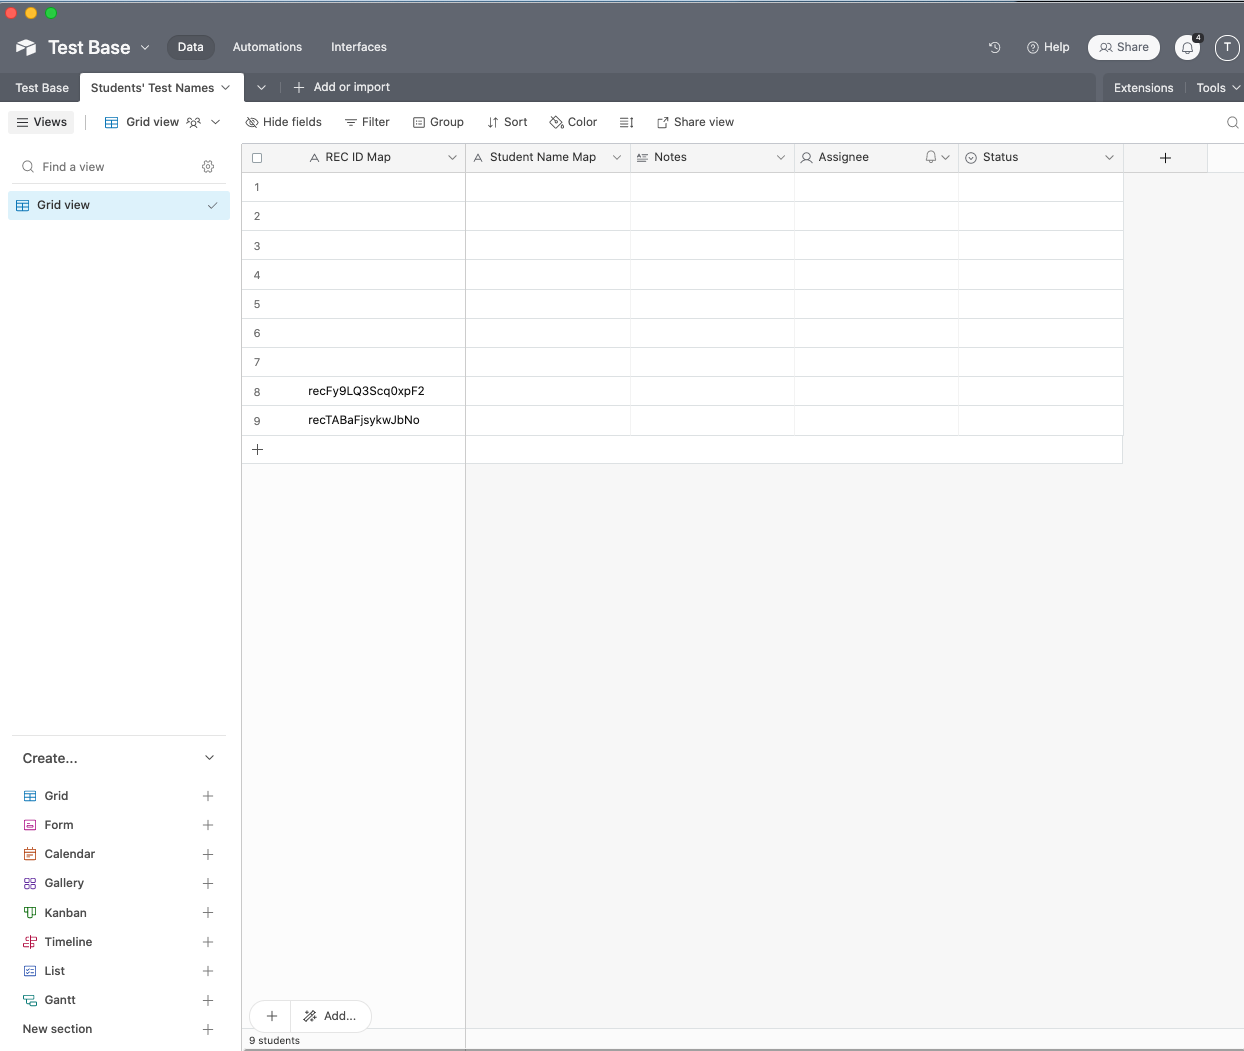The width and height of the screenshot is (1244, 1051).
Task: Open the Filter option
Action: point(367,122)
